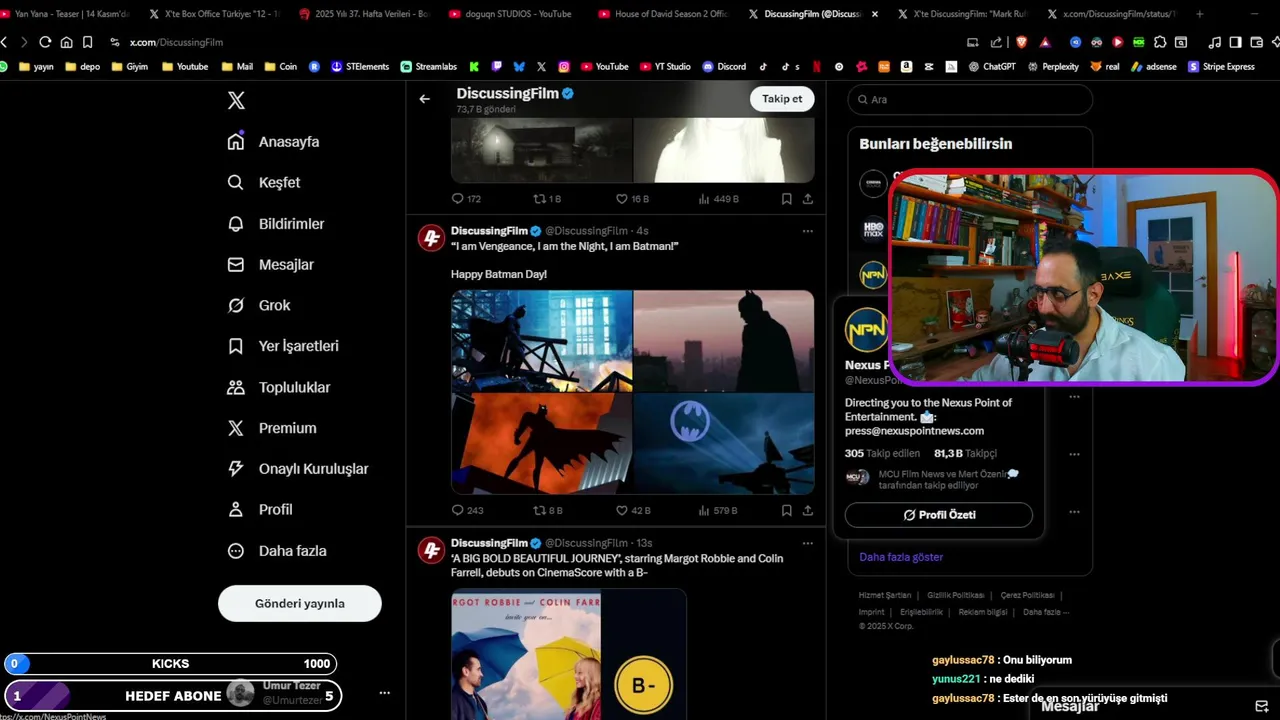The width and height of the screenshot is (1280, 720).
Task: Switch to House of David Season 2 tab
Action: click(x=663, y=14)
